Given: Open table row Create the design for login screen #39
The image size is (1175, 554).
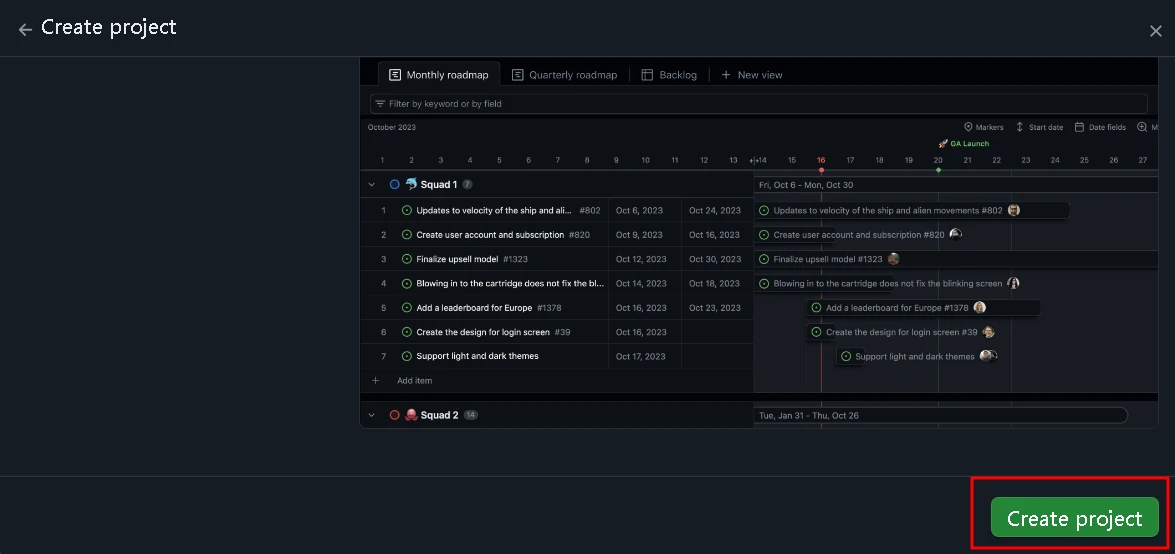Looking at the screenshot, I should click(557, 332).
